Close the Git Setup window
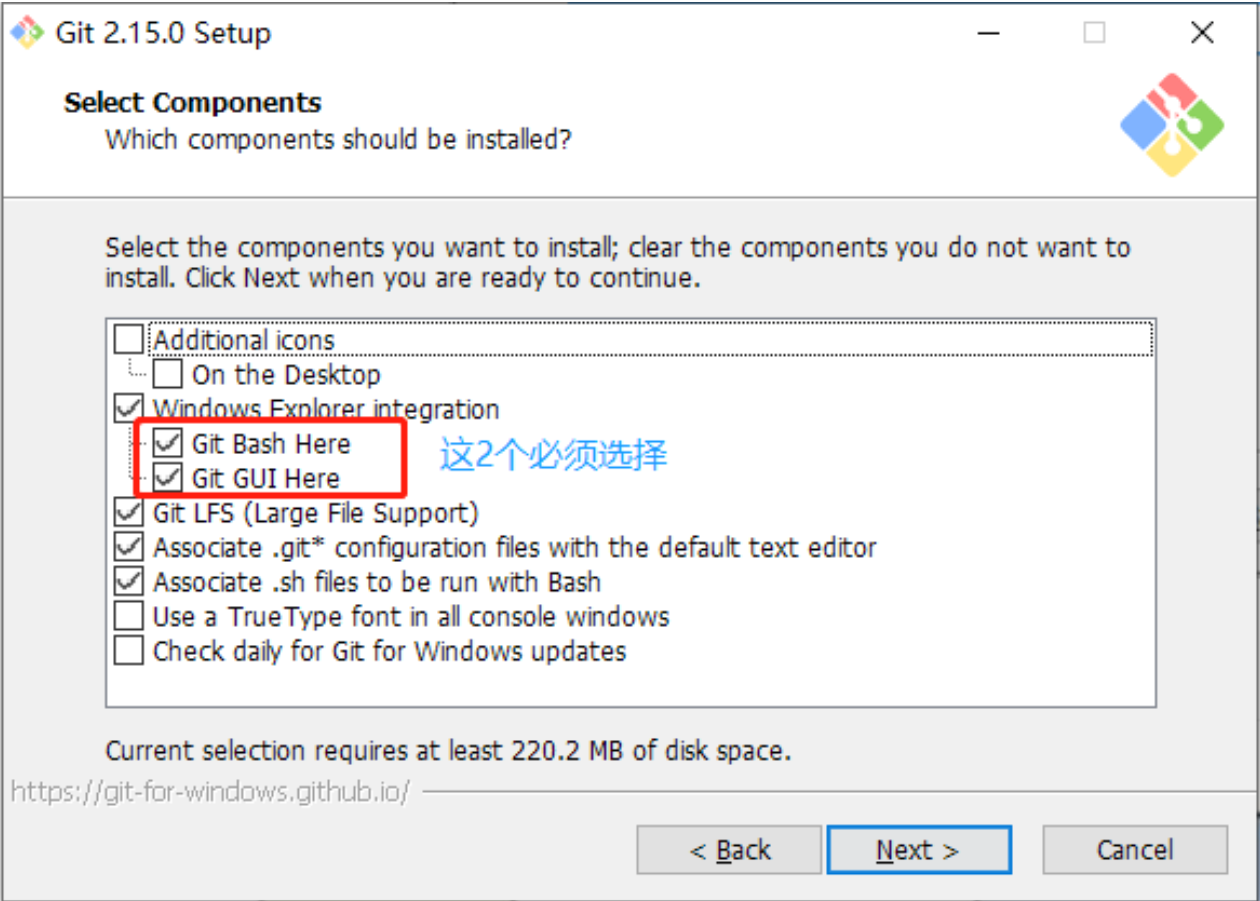The width and height of the screenshot is (1260, 901). click(x=1202, y=33)
